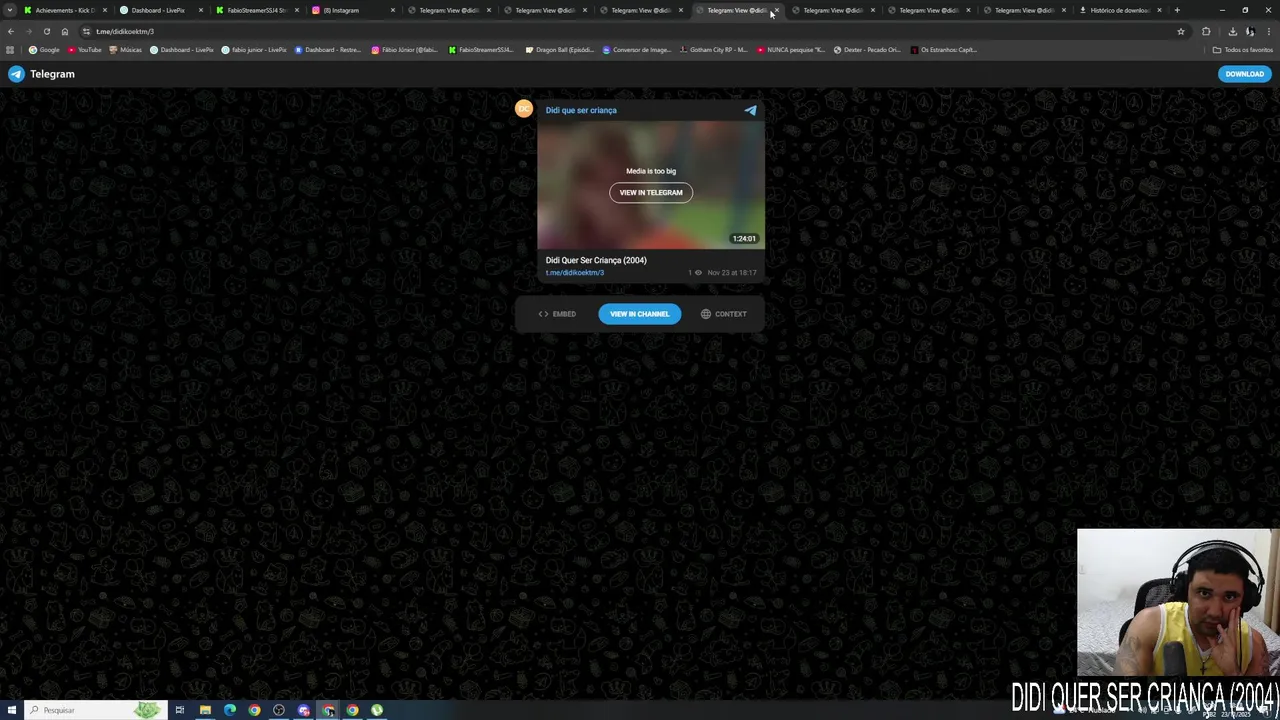Click the EMBED button
The image size is (1280, 720).
point(557,314)
